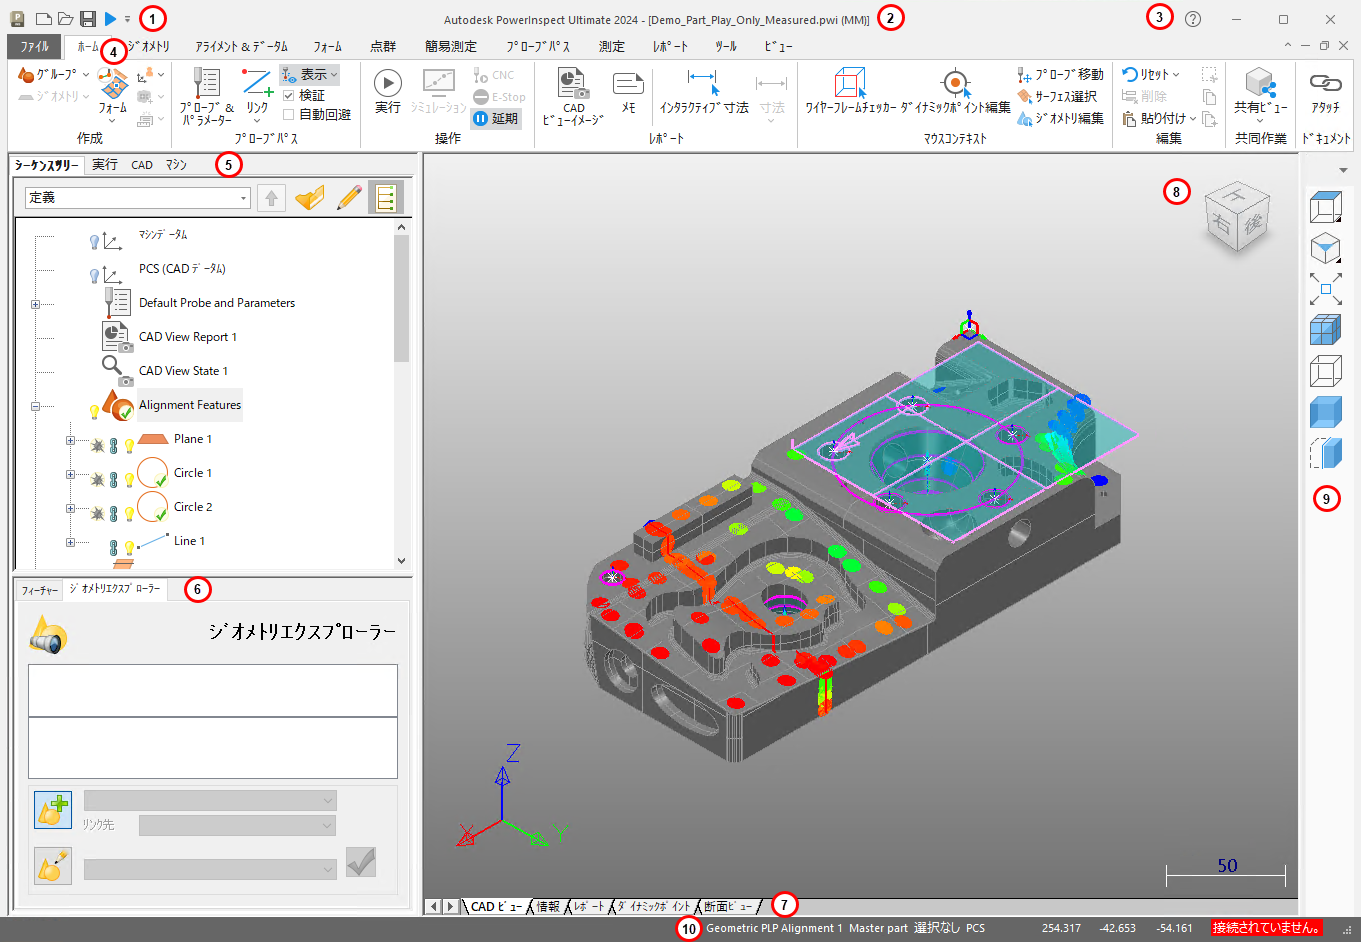Select CAD View State 1 in the tree

183,371
